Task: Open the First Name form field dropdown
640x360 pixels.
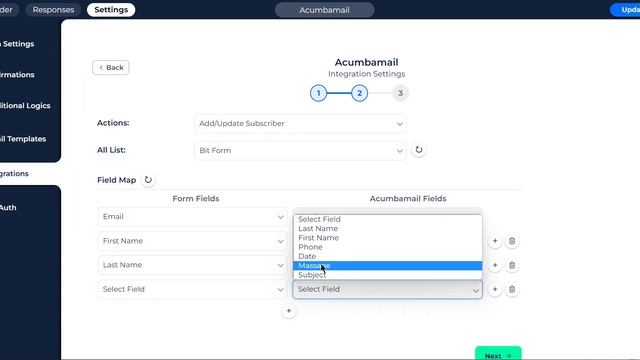Action: click(193, 241)
